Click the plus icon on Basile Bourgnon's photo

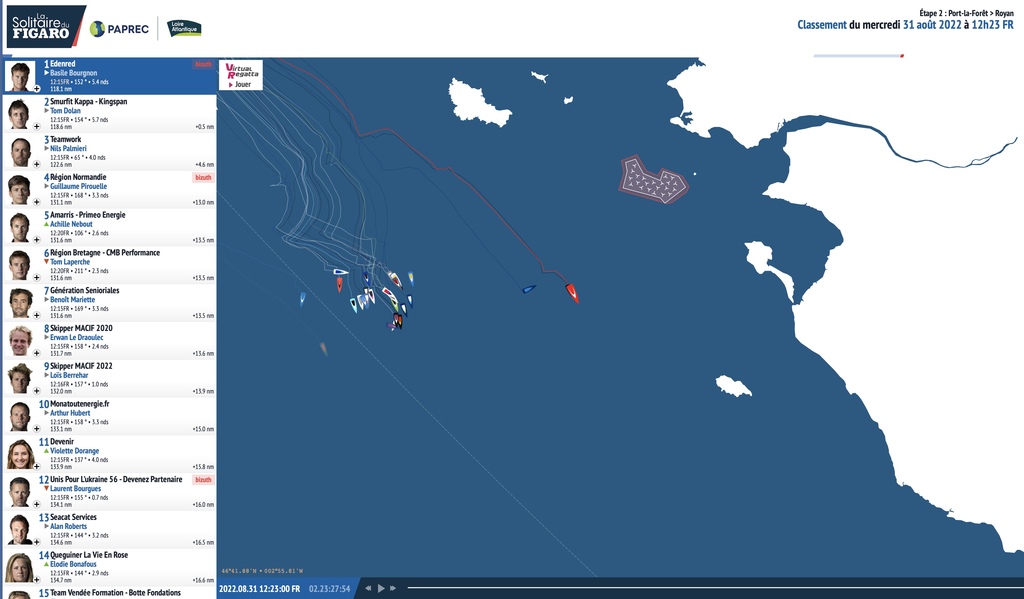[37, 89]
